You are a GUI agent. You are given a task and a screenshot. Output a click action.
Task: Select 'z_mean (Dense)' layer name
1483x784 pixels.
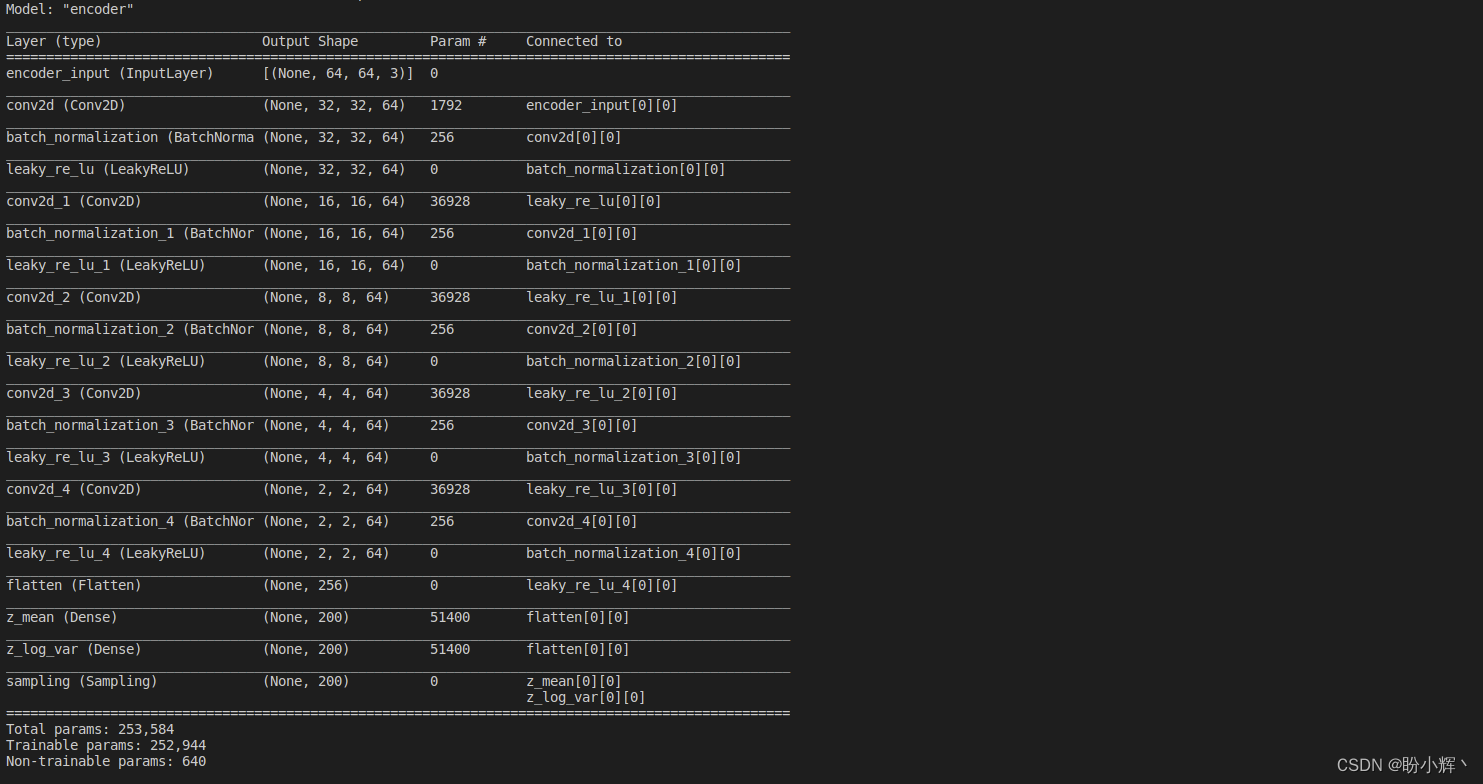click(x=62, y=617)
